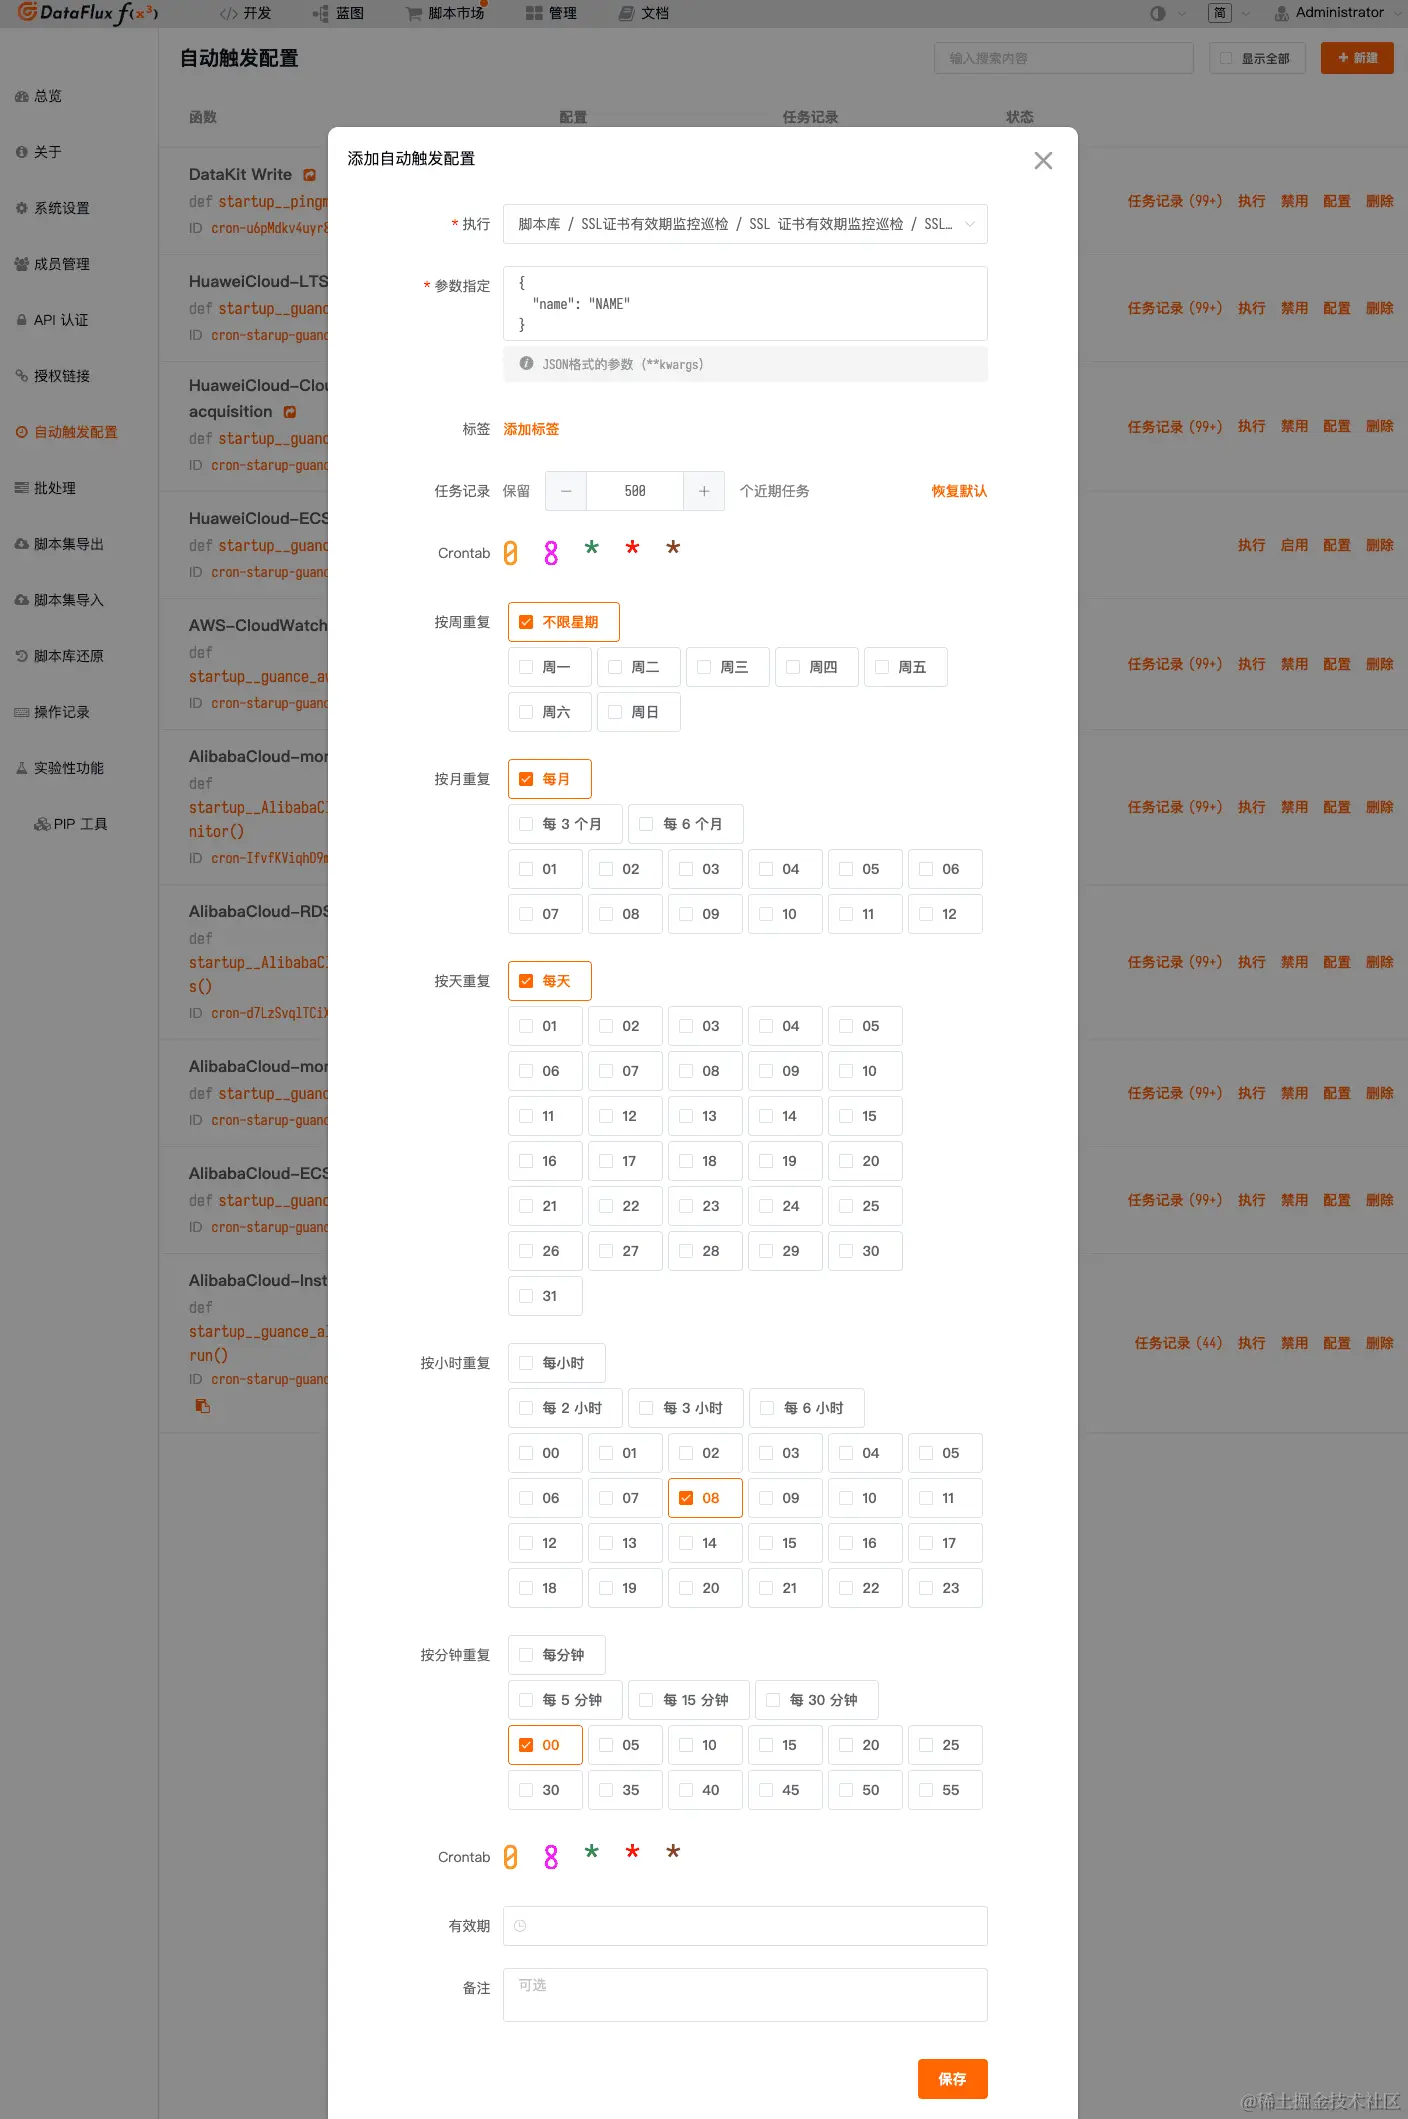Check 每 6 个月 option
The height and width of the screenshot is (2119, 1408).
click(686, 824)
